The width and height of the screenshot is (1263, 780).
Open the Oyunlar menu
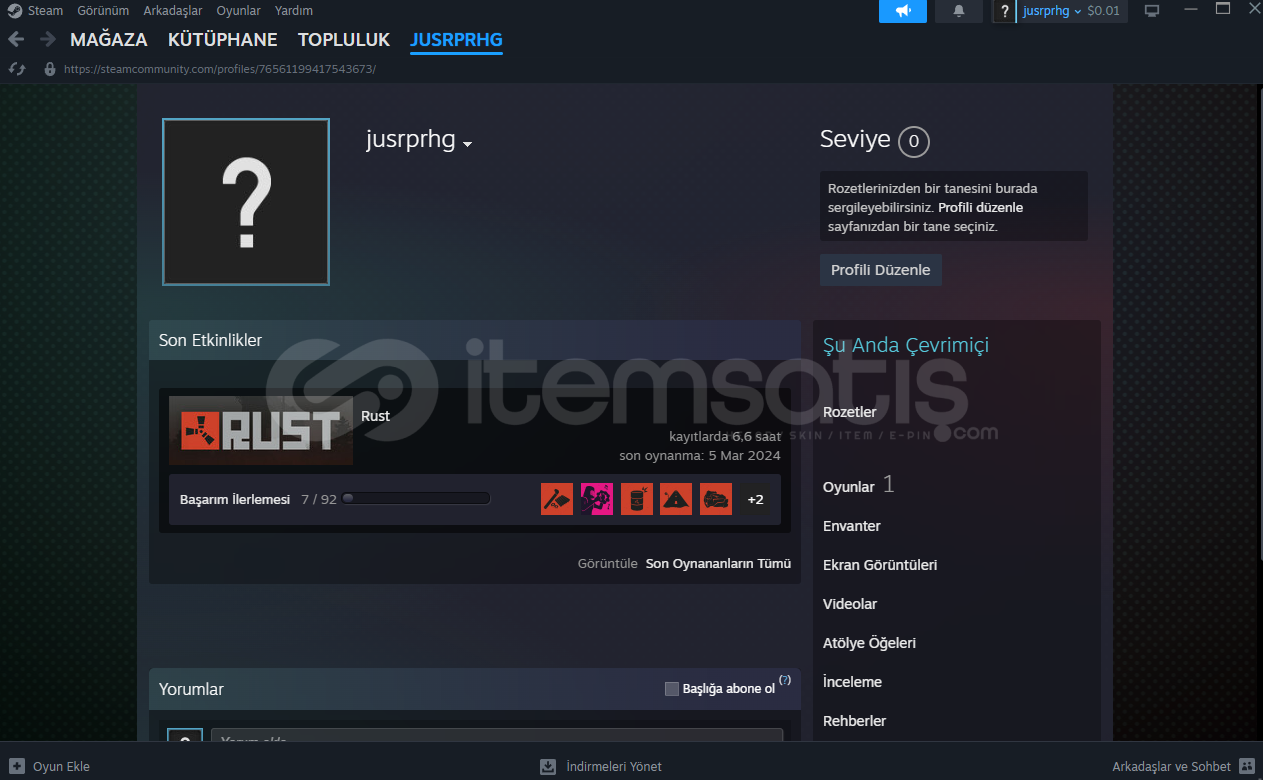coord(239,11)
